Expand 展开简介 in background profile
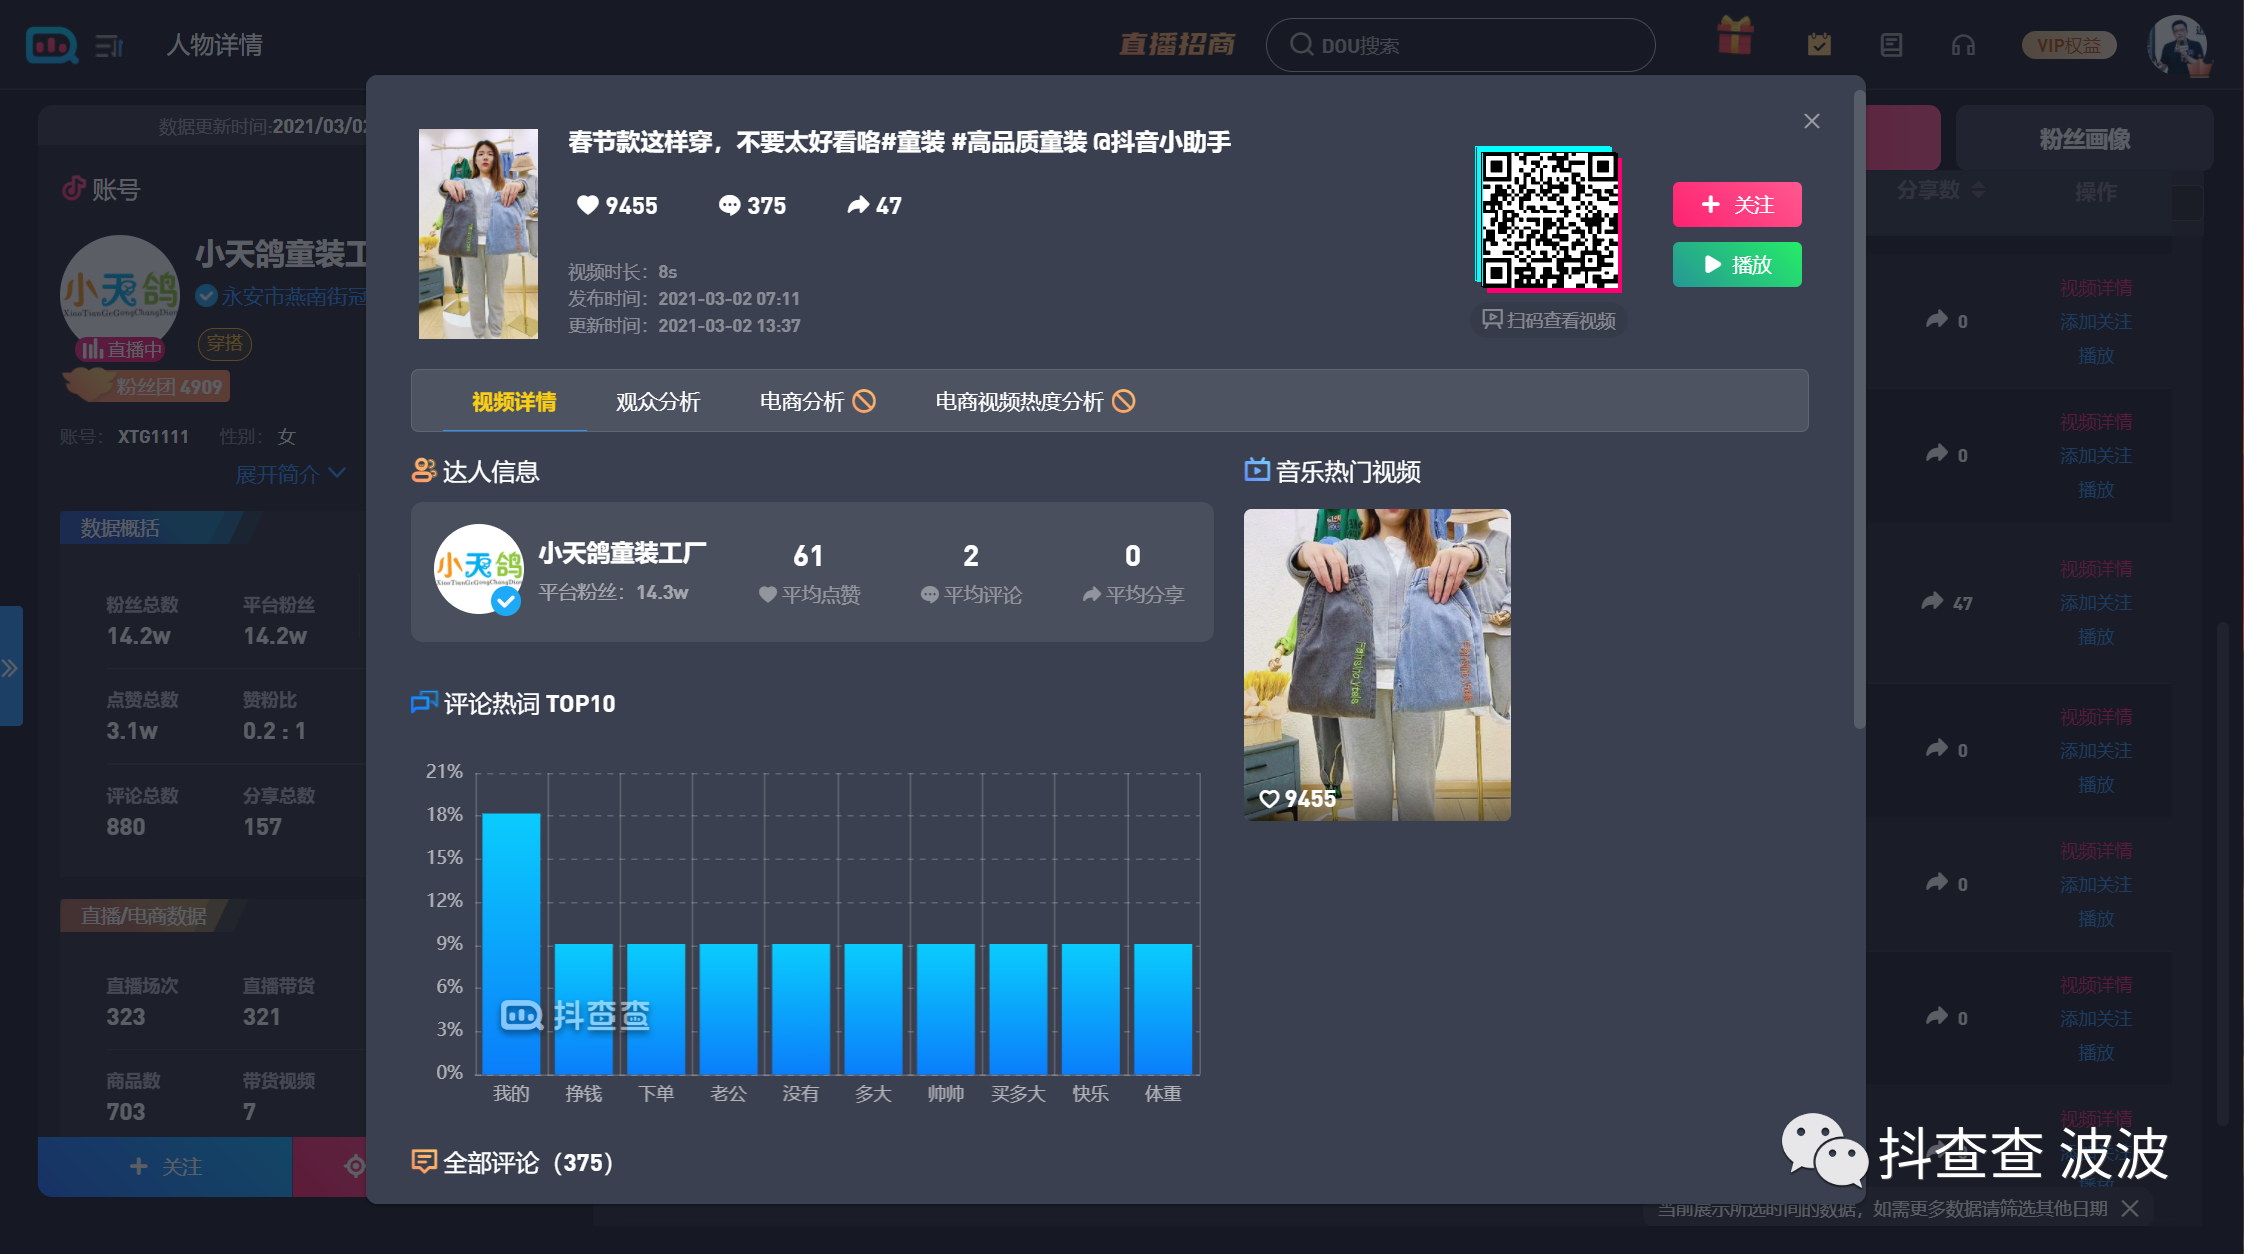This screenshot has height=1254, width=2244. (x=290, y=474)
